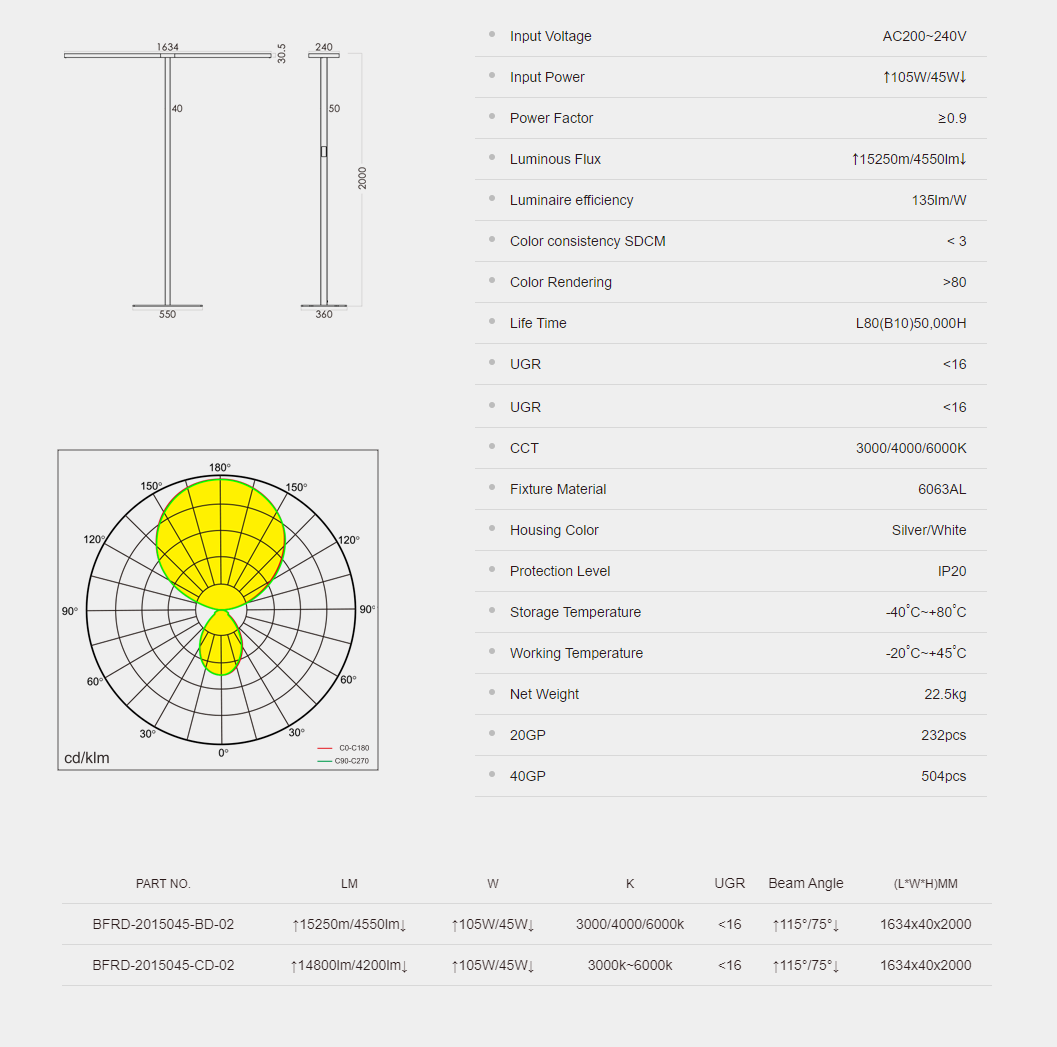
Task: Click the cd/klm unit label
Action: coord(87,758)
